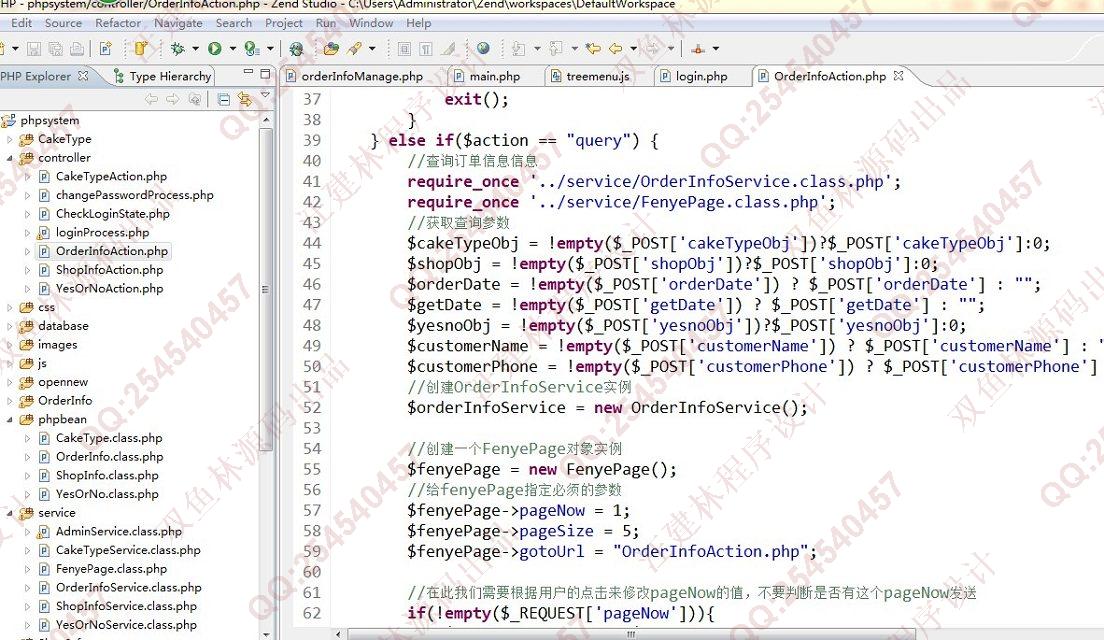This screenshot has width=1104, height=640.
Task: Click the pen Search toolbar icon
Action: (354, 49)
